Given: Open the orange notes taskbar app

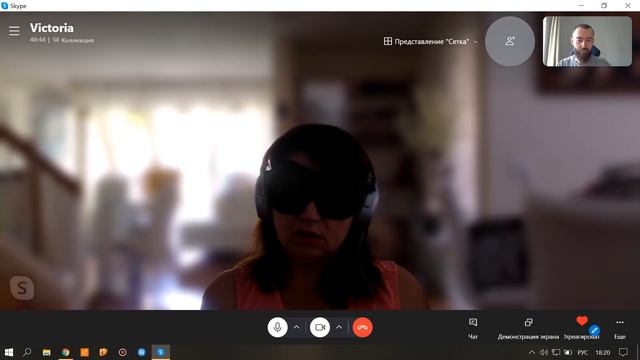Looking at the screenshot, I should 103,352.
